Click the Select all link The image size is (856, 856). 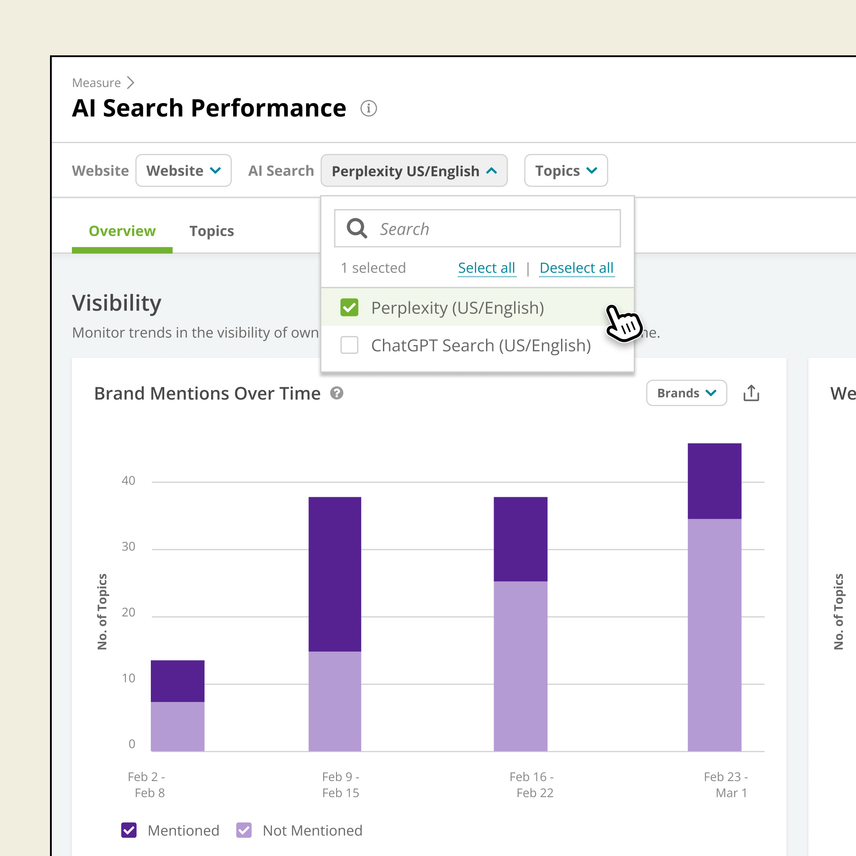click(x=486, y=267)
